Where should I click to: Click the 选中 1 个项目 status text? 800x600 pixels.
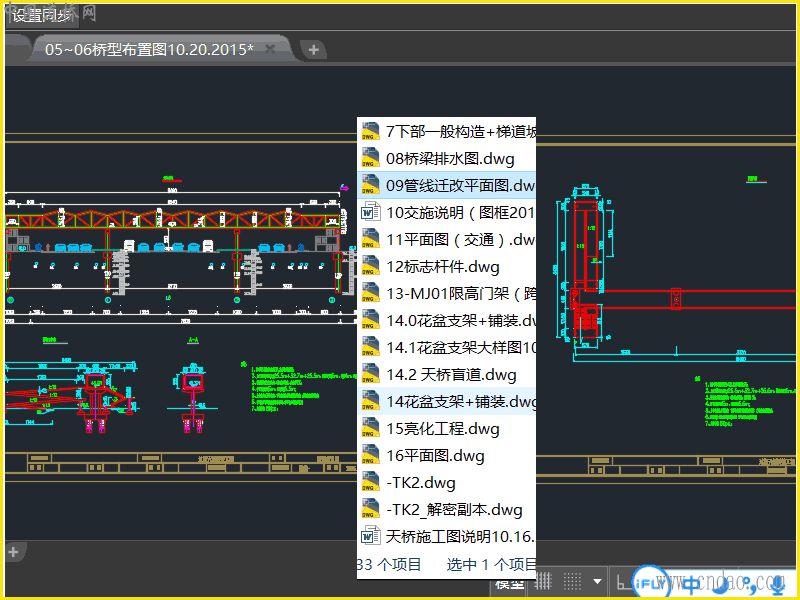click(491, 564)
